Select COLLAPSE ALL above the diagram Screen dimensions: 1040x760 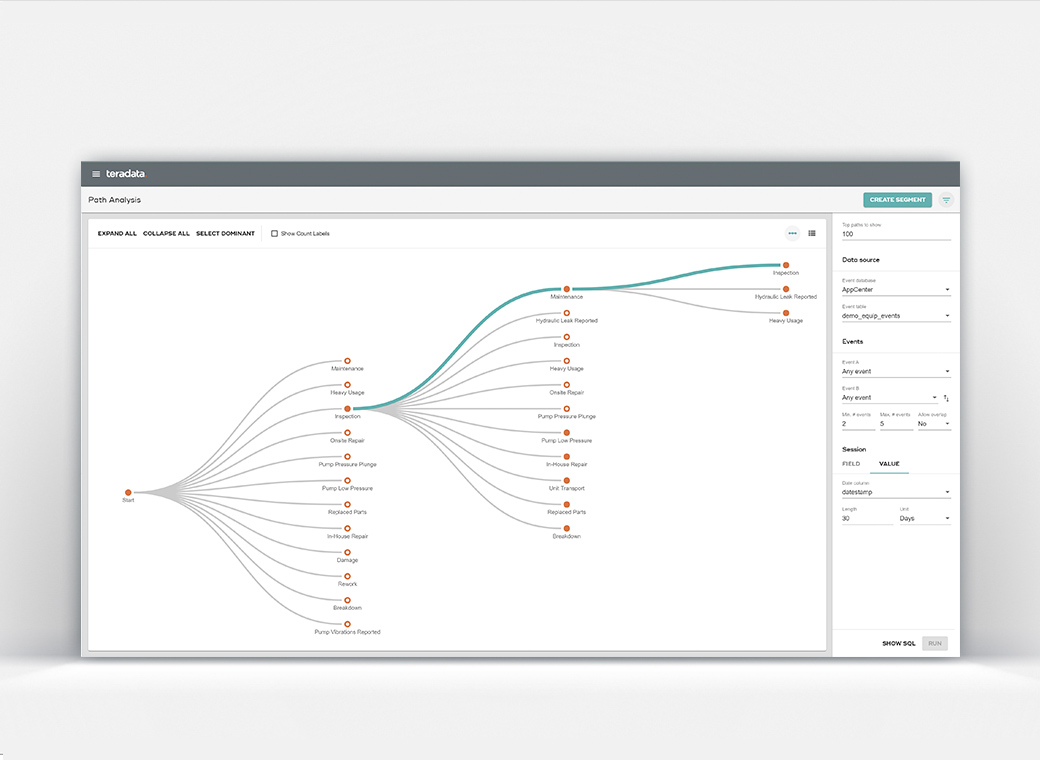[166, 233]
